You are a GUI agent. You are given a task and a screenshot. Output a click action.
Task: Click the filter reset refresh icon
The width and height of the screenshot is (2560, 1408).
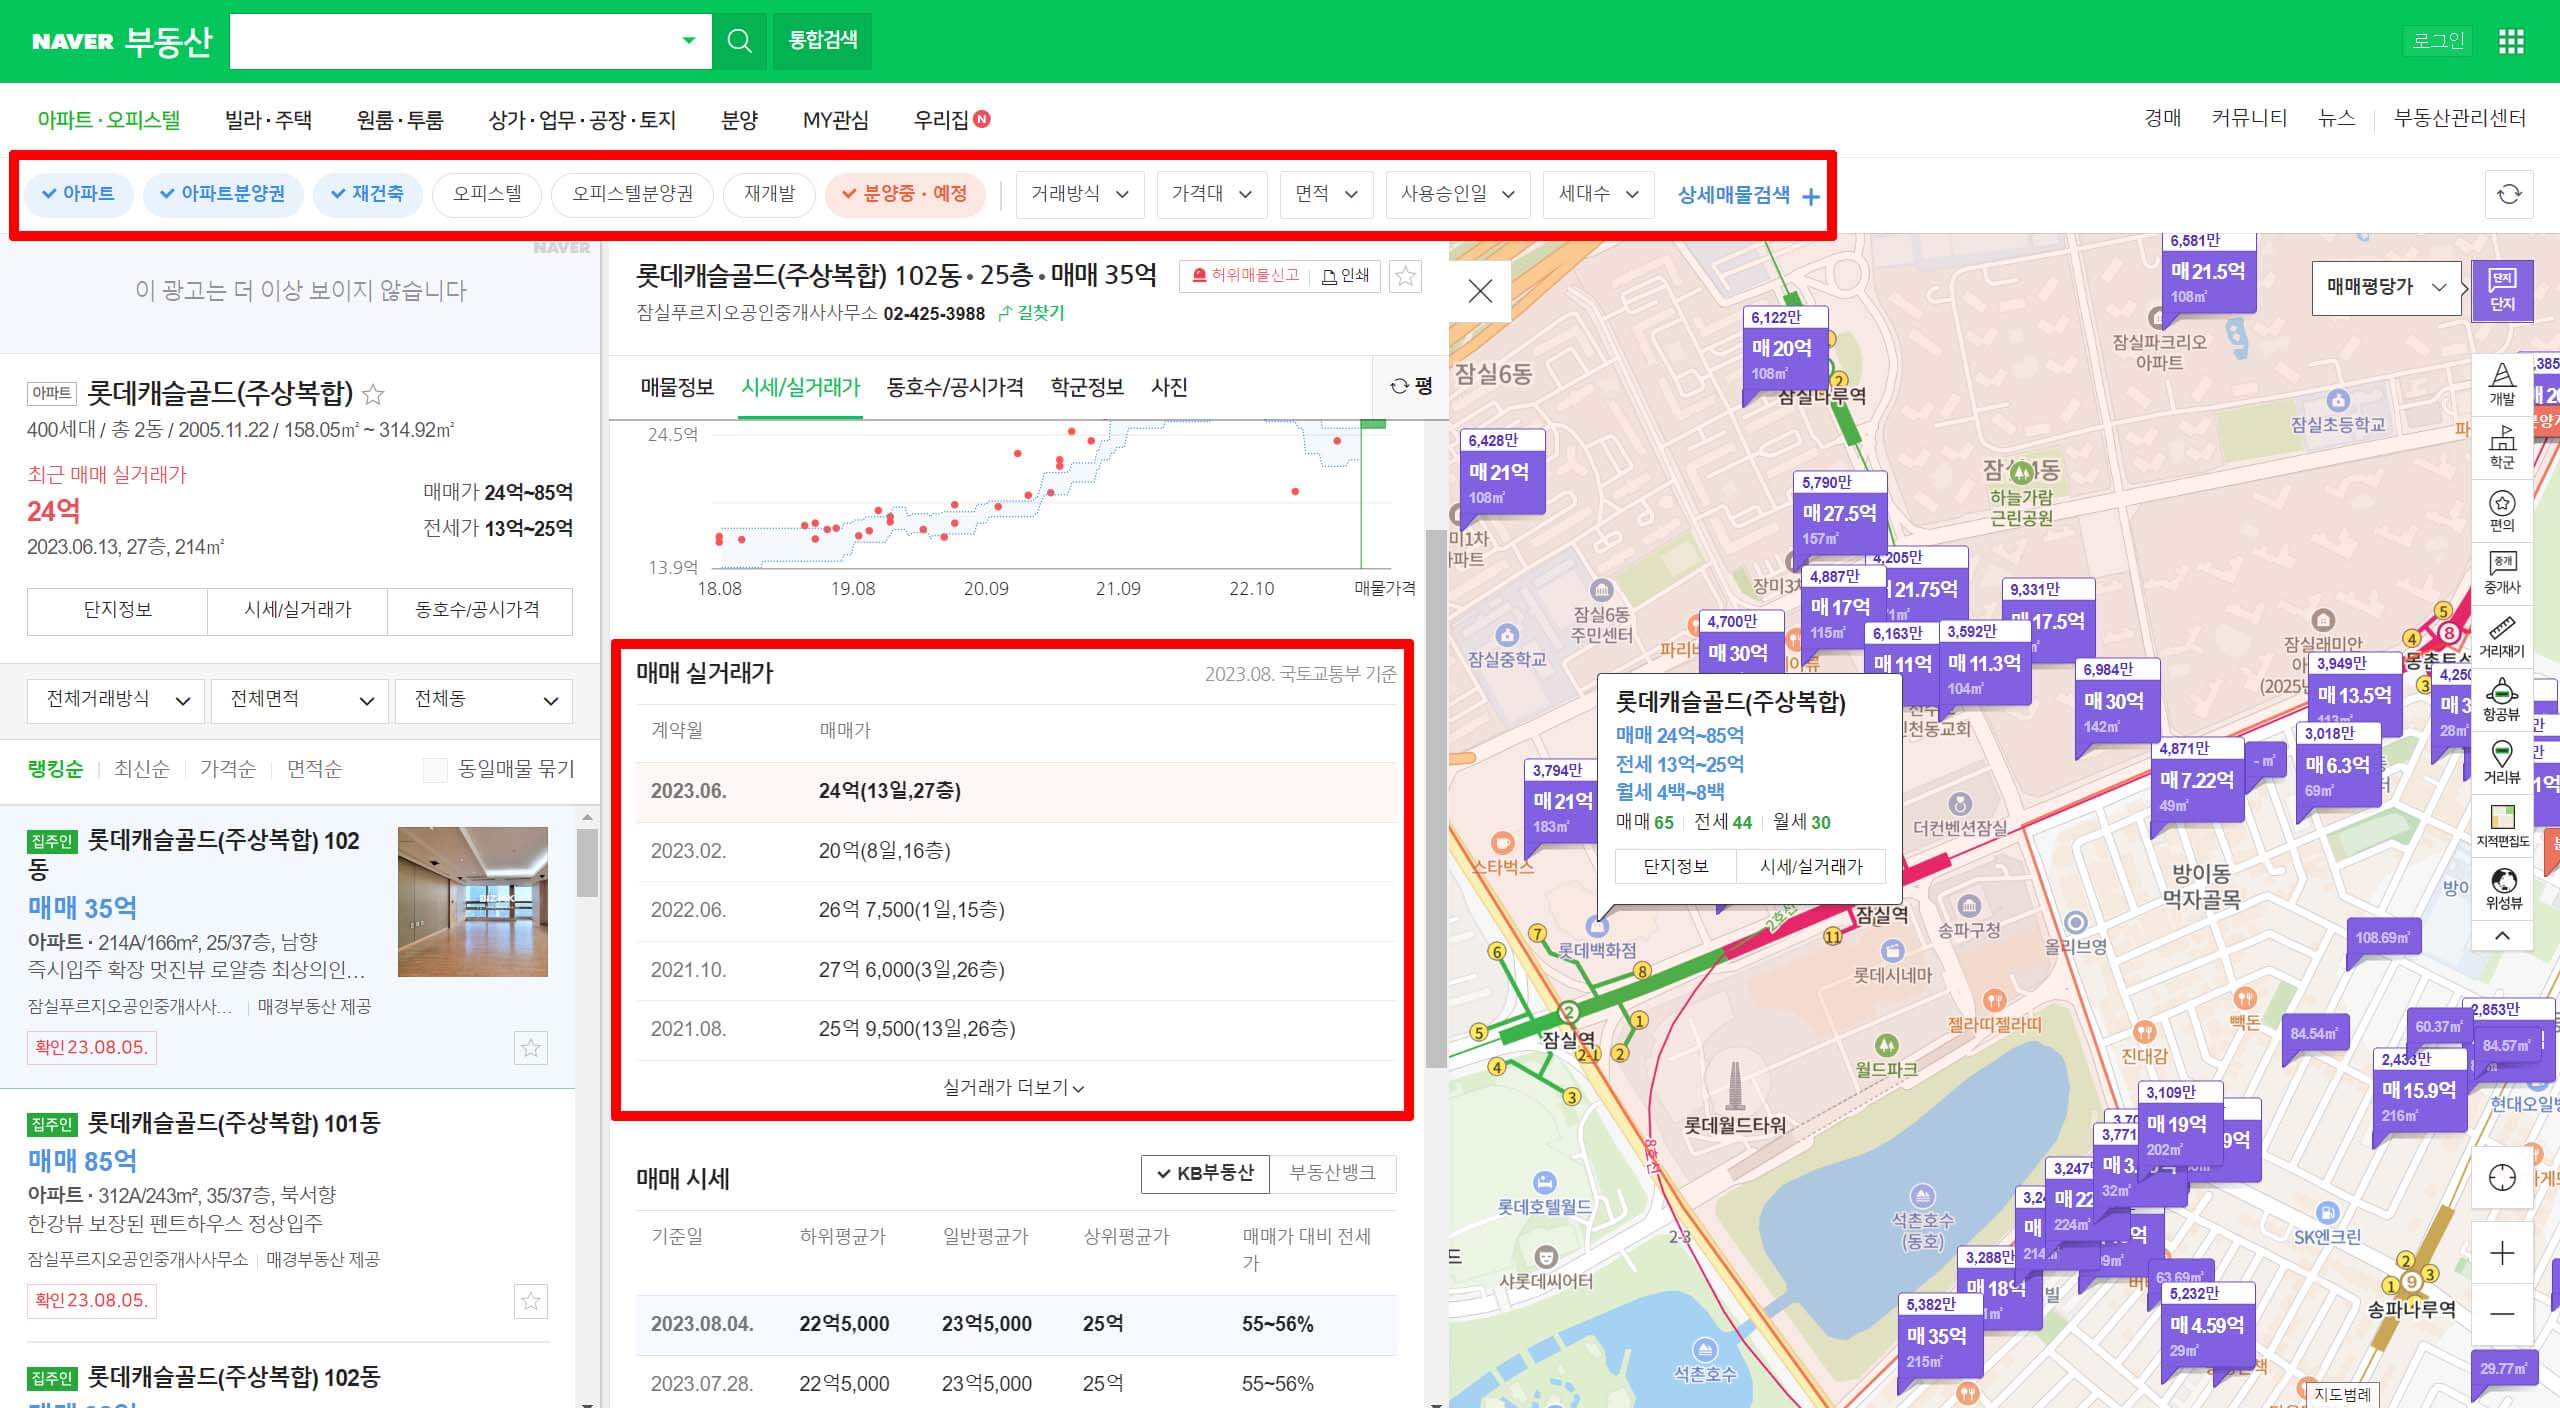(x=2509, y=194)
